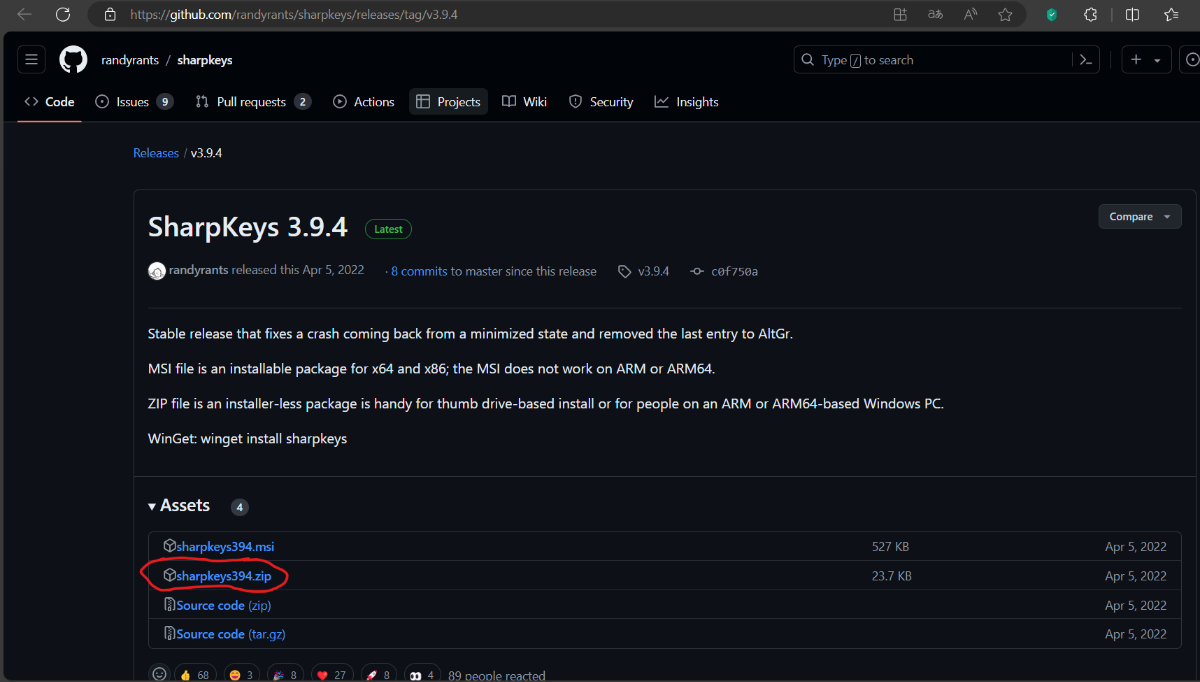Image resolution: width=1200 pixels, height=682 pixels.
Task: Click the 527 KB file size text
Action: point(890,547)
